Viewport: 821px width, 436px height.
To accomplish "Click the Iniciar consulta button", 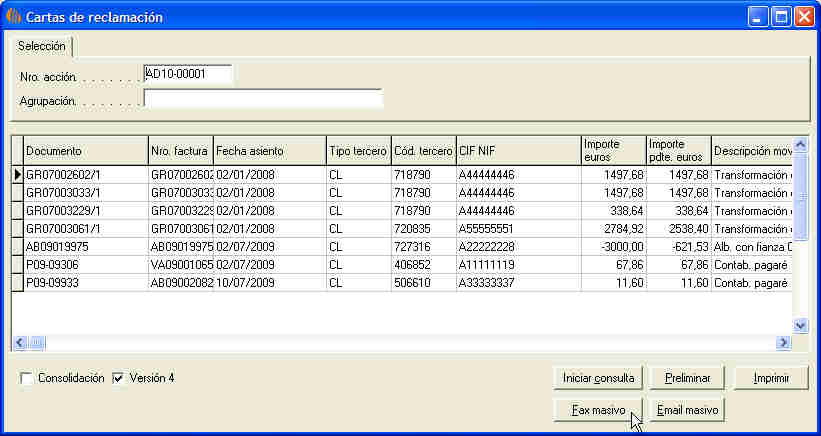I will [598, 378].
